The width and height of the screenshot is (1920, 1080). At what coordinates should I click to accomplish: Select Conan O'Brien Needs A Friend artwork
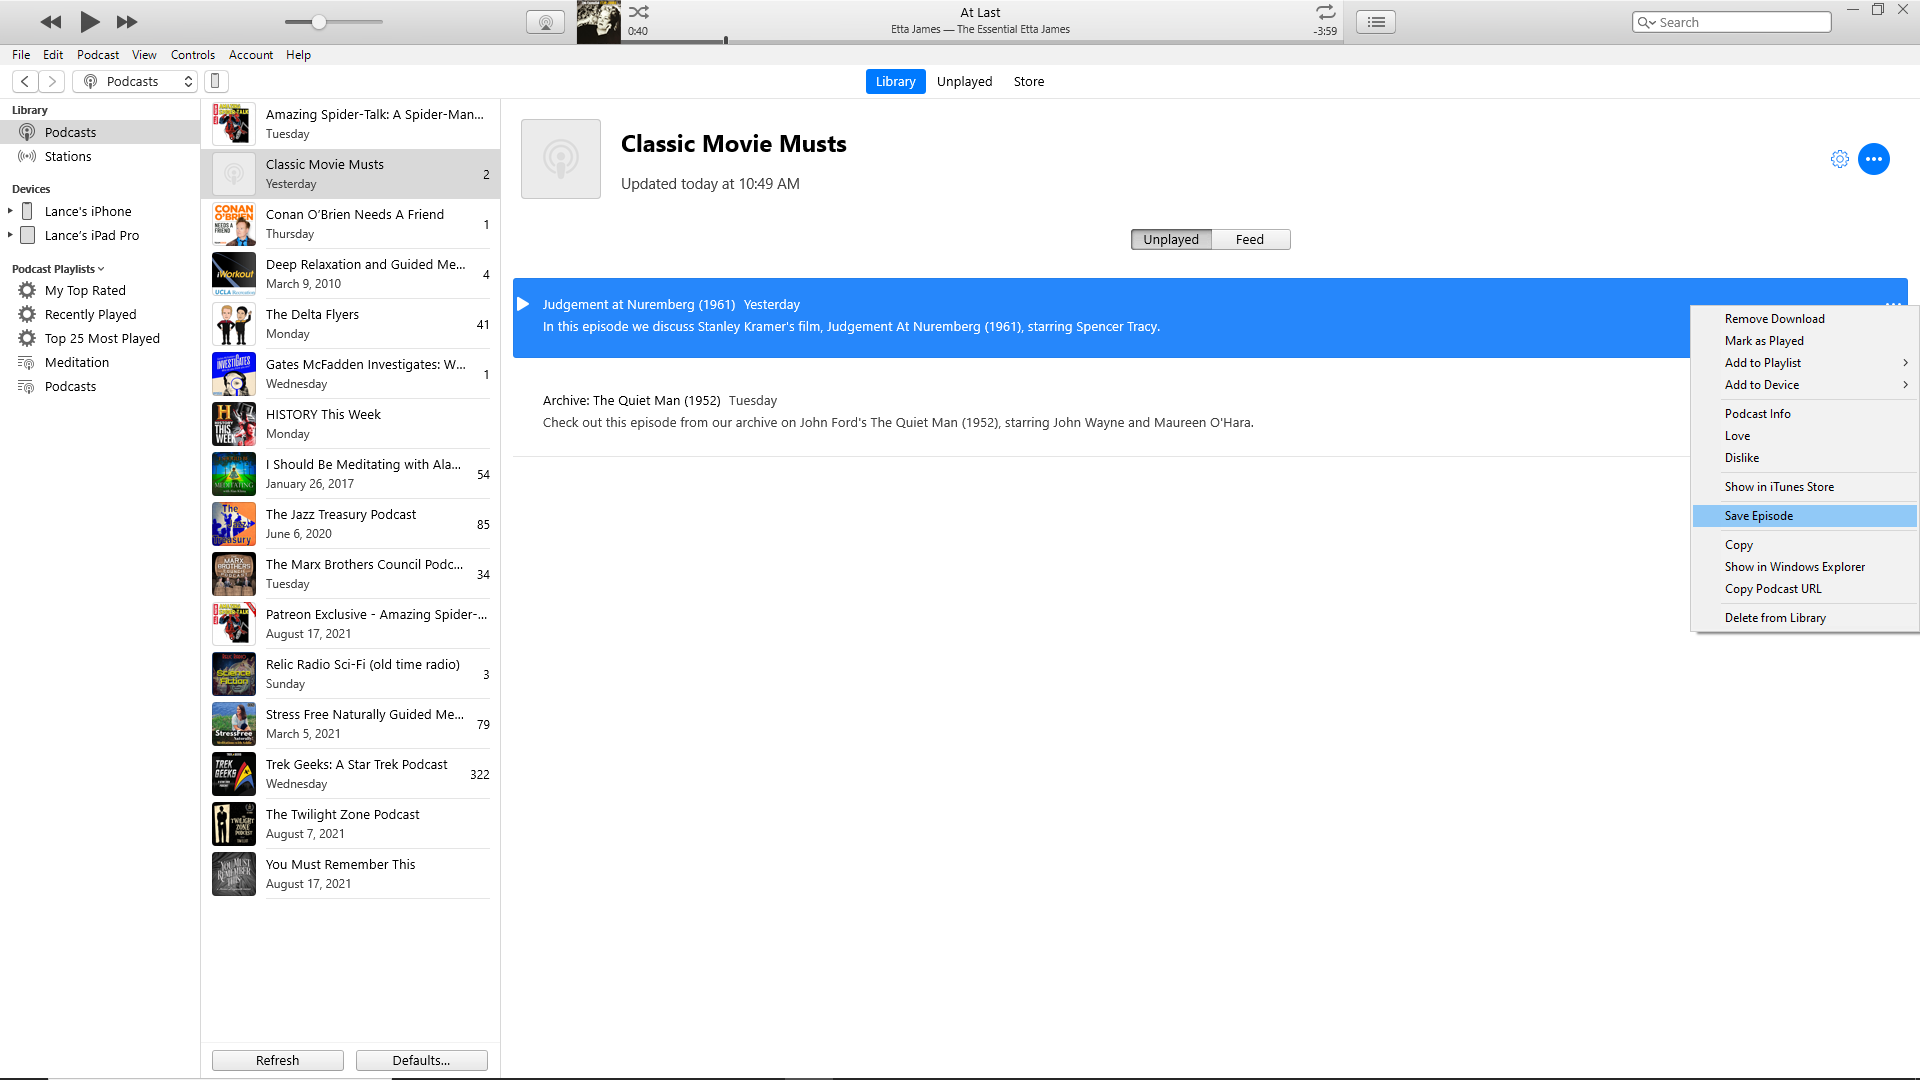pyautogui.click(x=234, y=224)
